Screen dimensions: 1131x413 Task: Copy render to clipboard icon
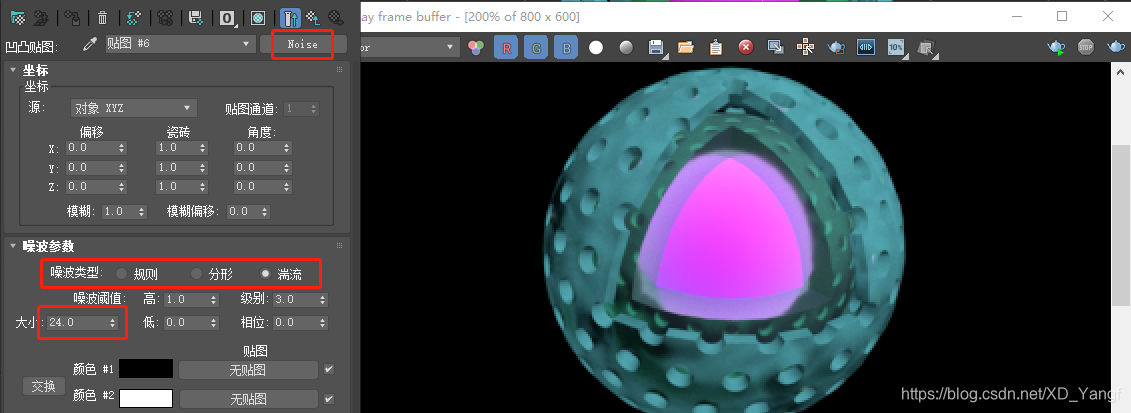716,48
